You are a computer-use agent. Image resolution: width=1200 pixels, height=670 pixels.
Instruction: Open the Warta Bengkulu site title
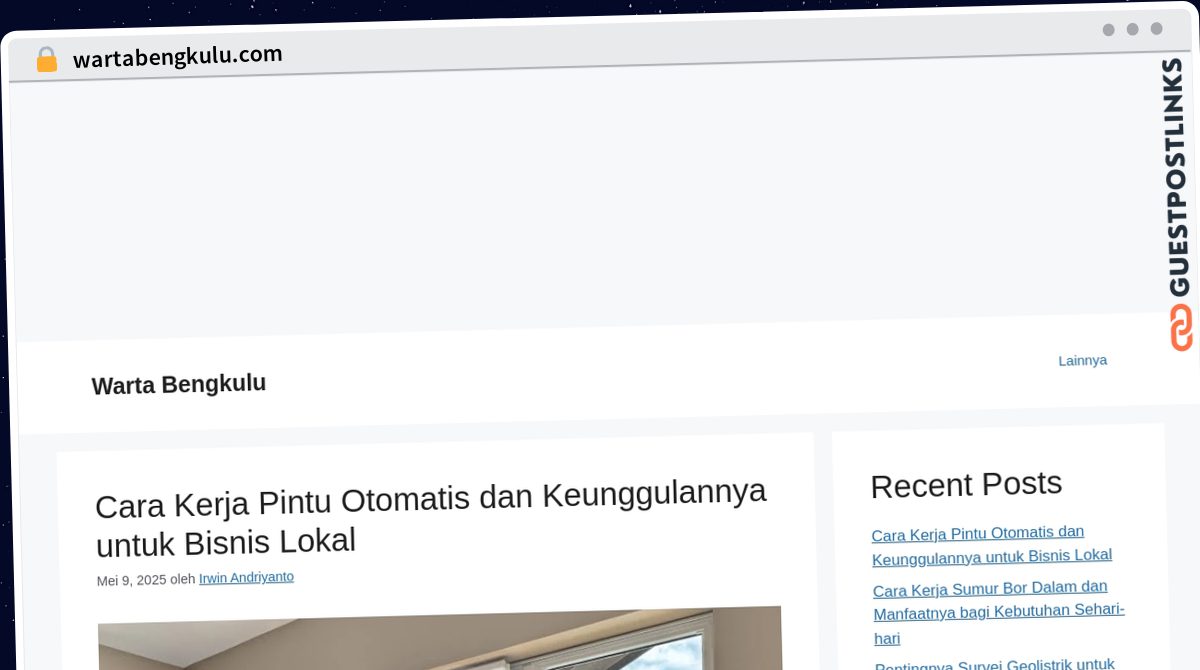pos(179,384)
